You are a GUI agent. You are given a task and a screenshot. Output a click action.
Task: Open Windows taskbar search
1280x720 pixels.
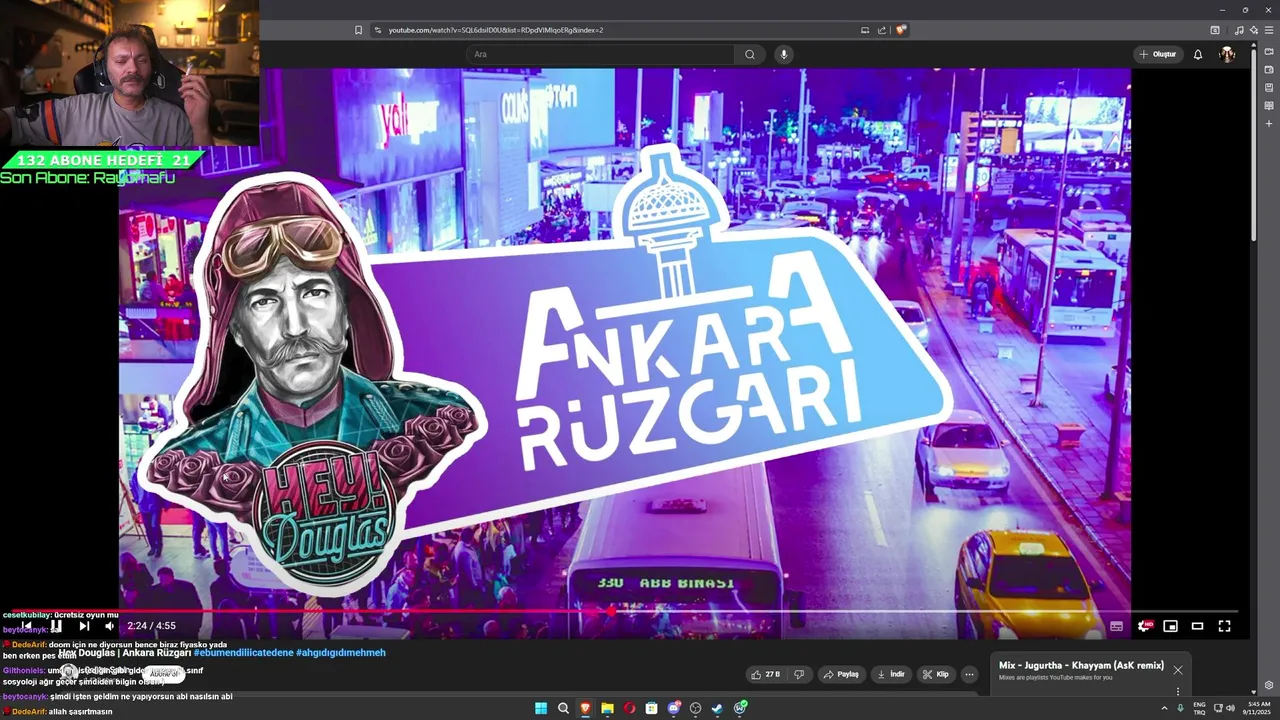[564, 708]
